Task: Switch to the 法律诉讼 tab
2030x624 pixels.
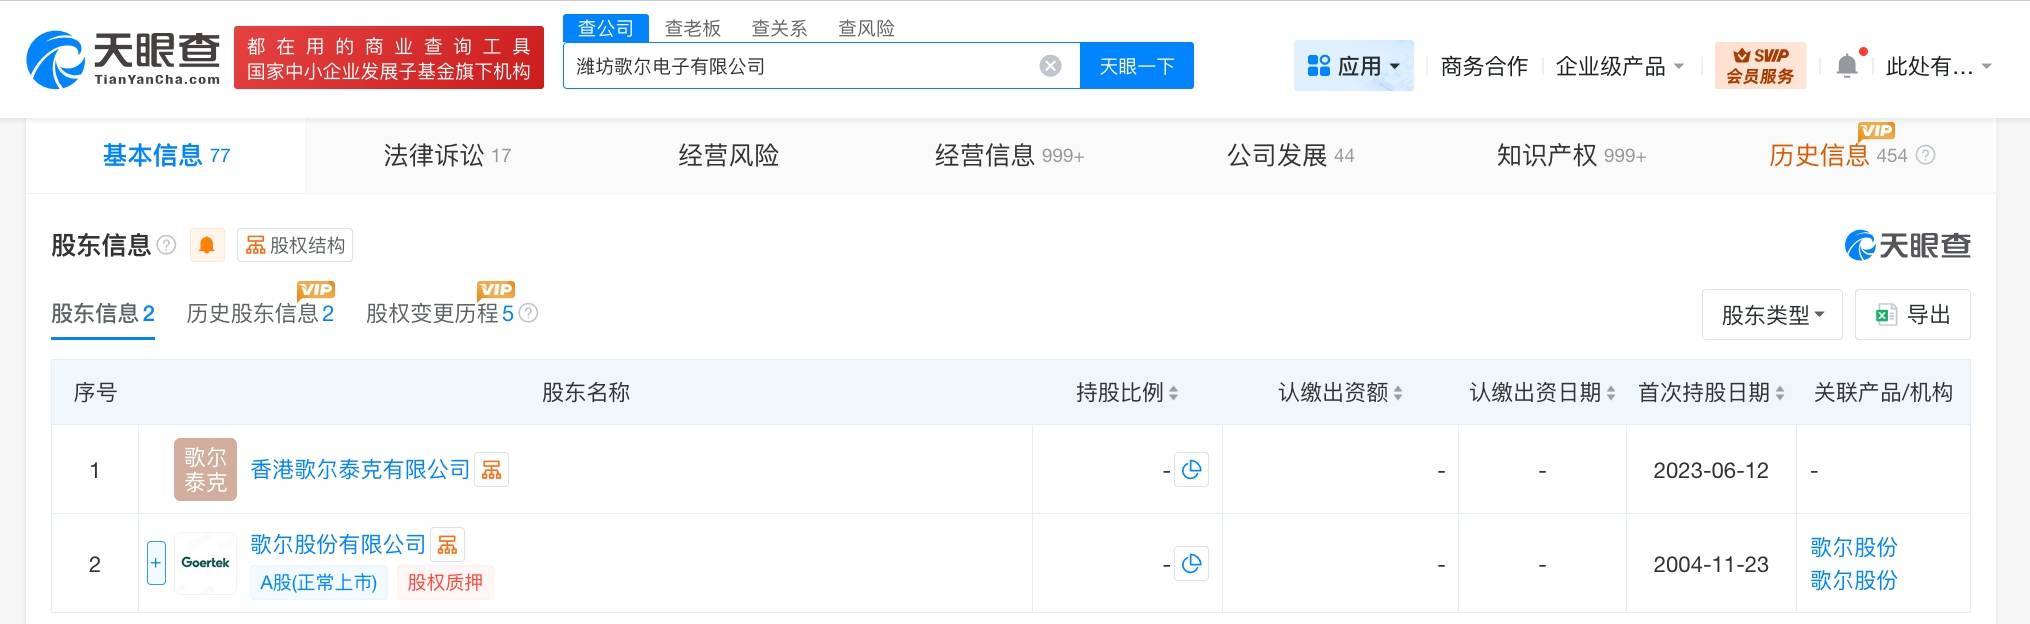Action: point(446,155)
